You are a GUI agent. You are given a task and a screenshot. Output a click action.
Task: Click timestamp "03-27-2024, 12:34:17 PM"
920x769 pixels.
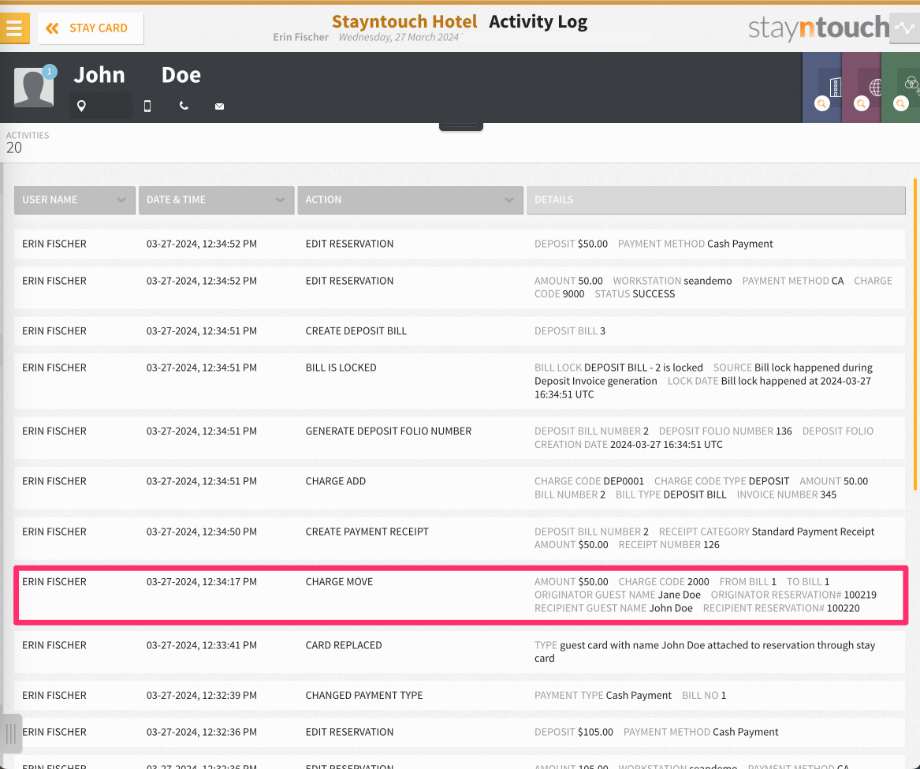201,582
